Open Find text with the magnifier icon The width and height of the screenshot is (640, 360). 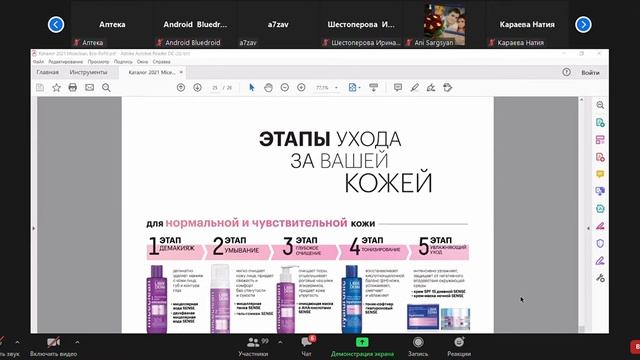[x=106, y=87]
